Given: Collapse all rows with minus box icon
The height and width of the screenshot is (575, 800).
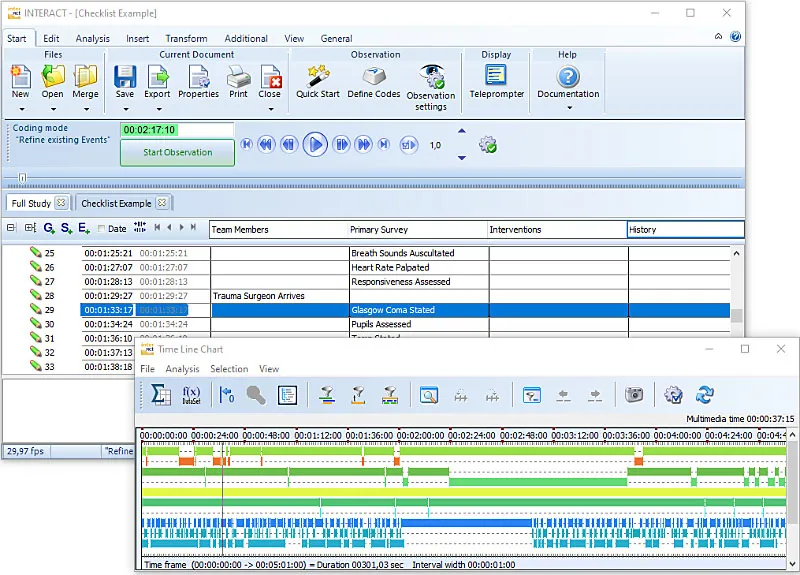Looking at the screenshot, I should click(11, 228).
